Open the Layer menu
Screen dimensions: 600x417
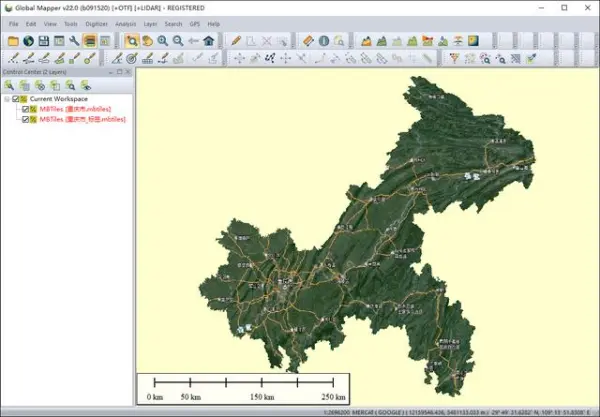click(x=150, y=23)
